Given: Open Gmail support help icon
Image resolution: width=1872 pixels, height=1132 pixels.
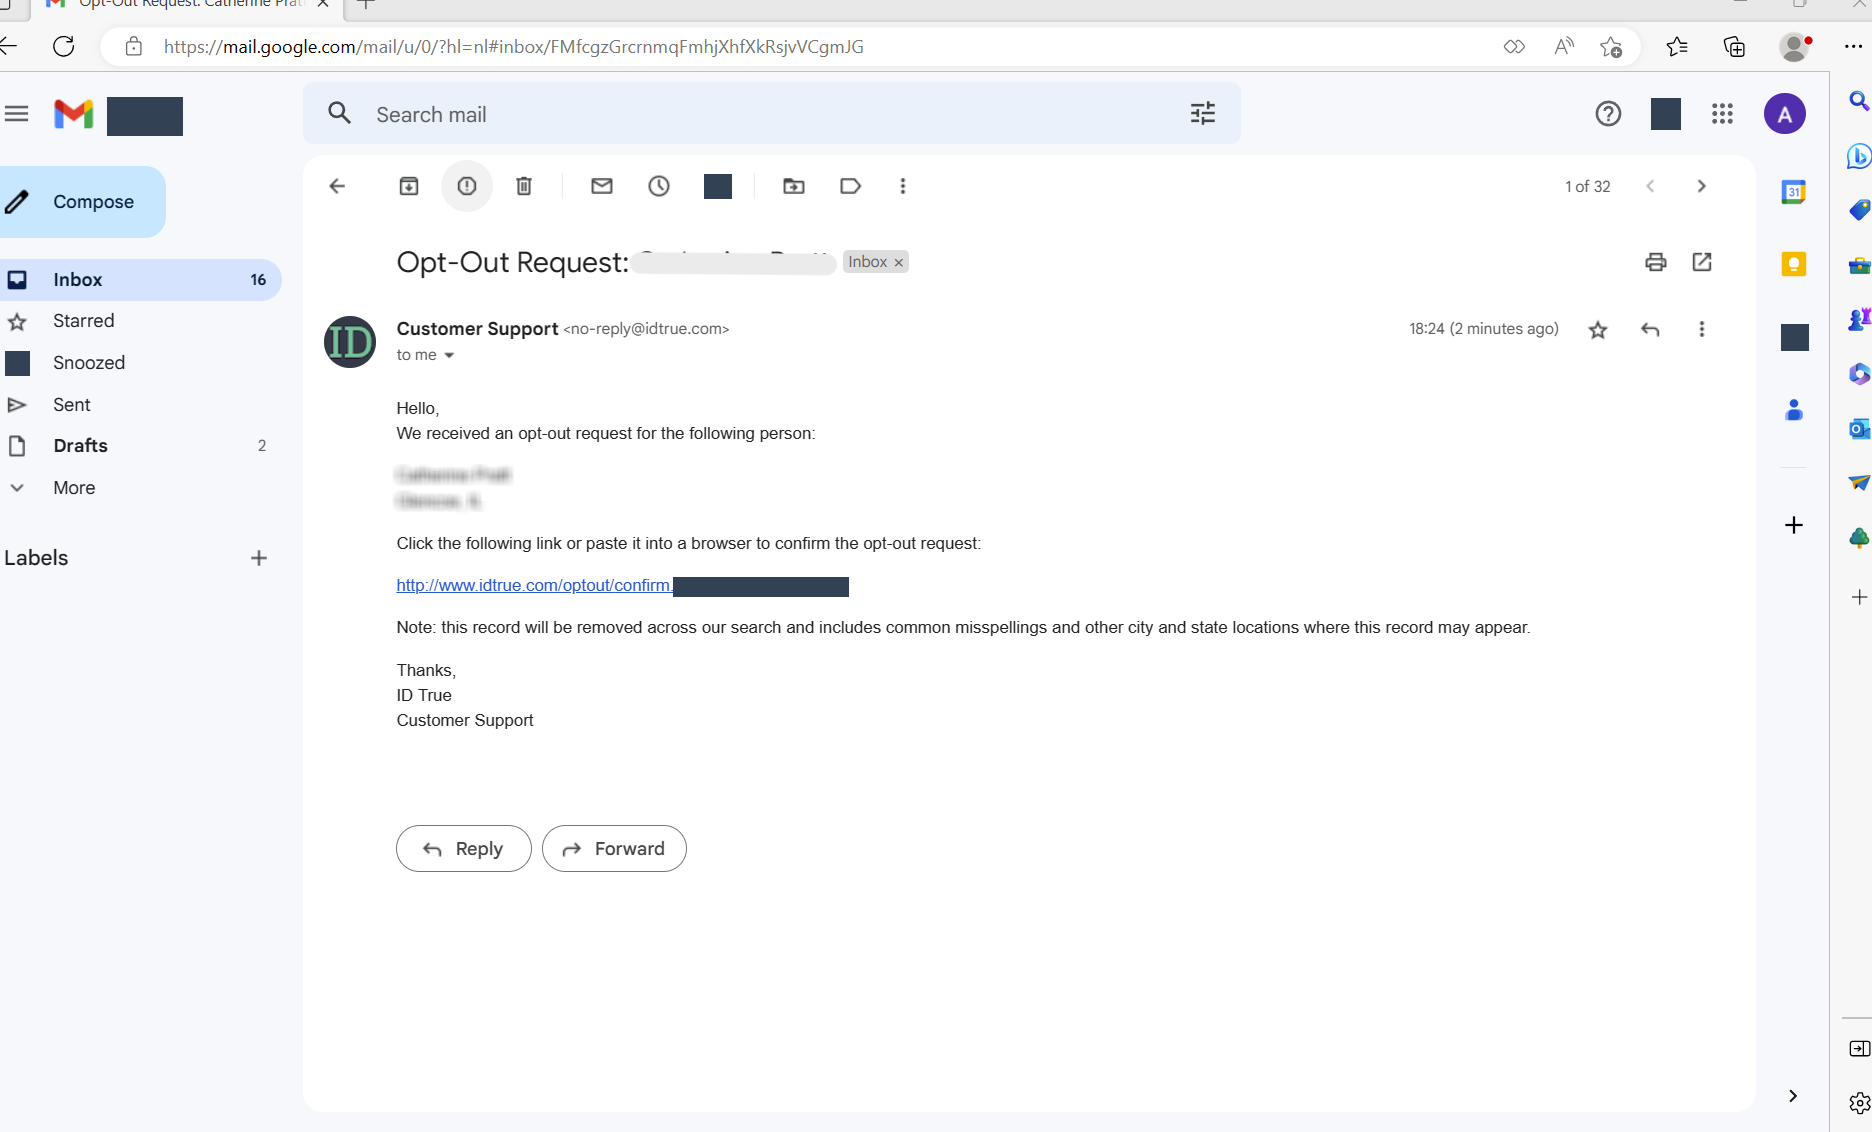Looking at the screenshot, I should 1608,114.
